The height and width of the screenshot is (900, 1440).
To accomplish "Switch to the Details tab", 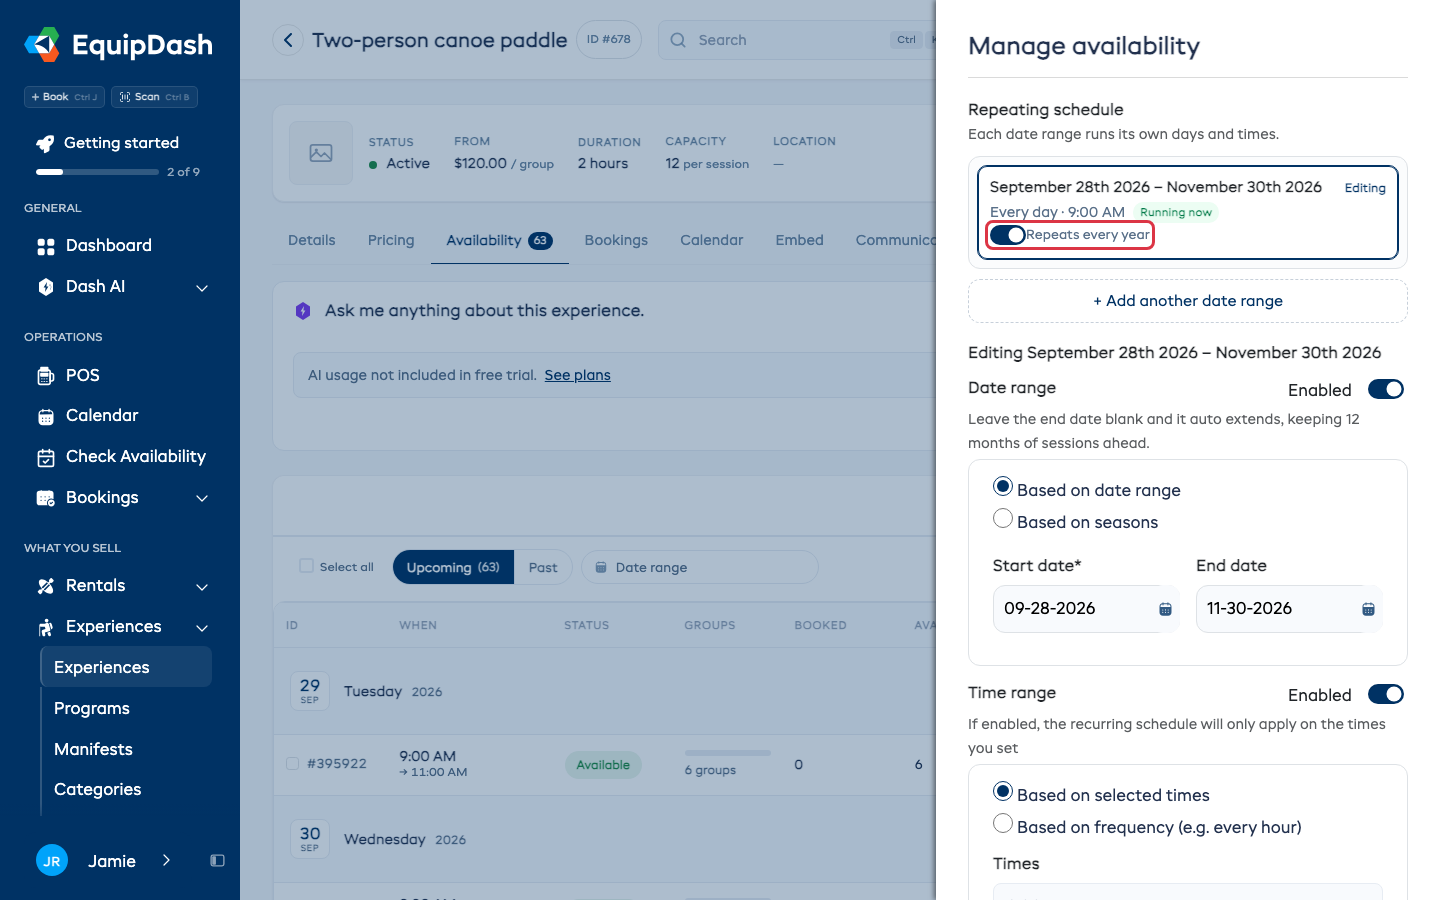I will (312, 240).
